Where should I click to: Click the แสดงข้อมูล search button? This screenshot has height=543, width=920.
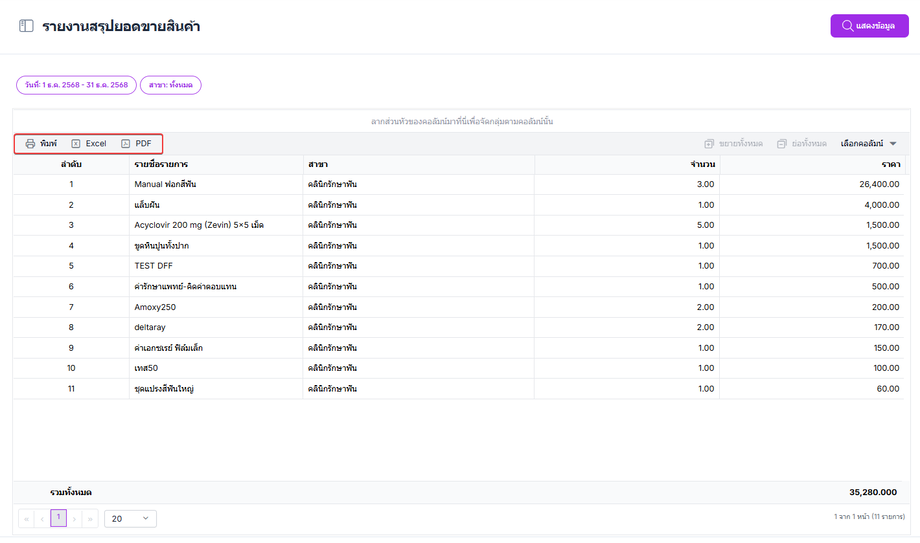(869, 26)
